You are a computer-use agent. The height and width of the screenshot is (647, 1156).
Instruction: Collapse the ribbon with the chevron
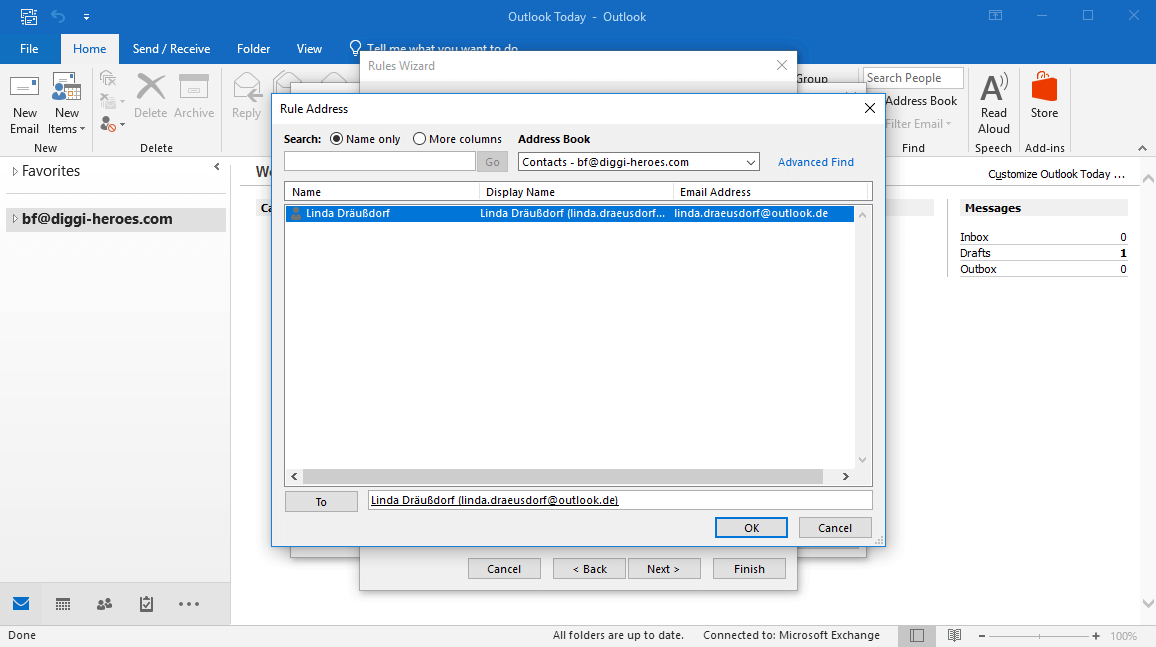pyautogui.click(x=1142, y=148)
